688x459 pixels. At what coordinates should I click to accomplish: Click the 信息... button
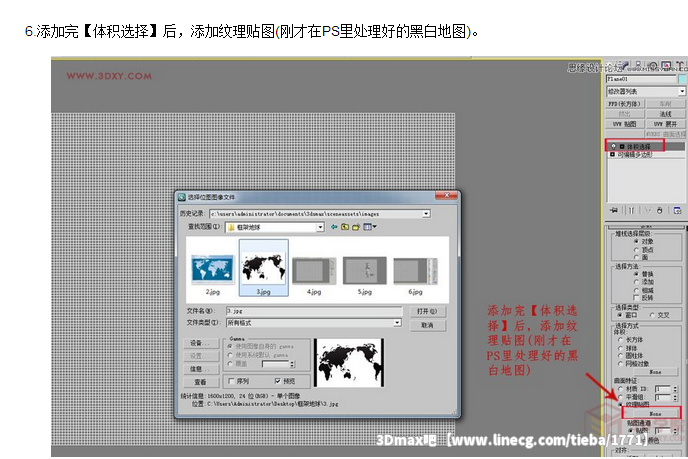(x=200, y=369)
